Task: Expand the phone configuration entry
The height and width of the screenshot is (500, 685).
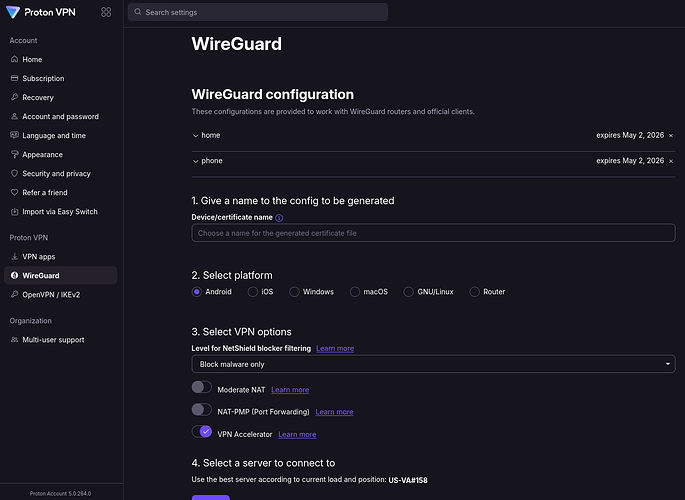Action: coord(207,161)
